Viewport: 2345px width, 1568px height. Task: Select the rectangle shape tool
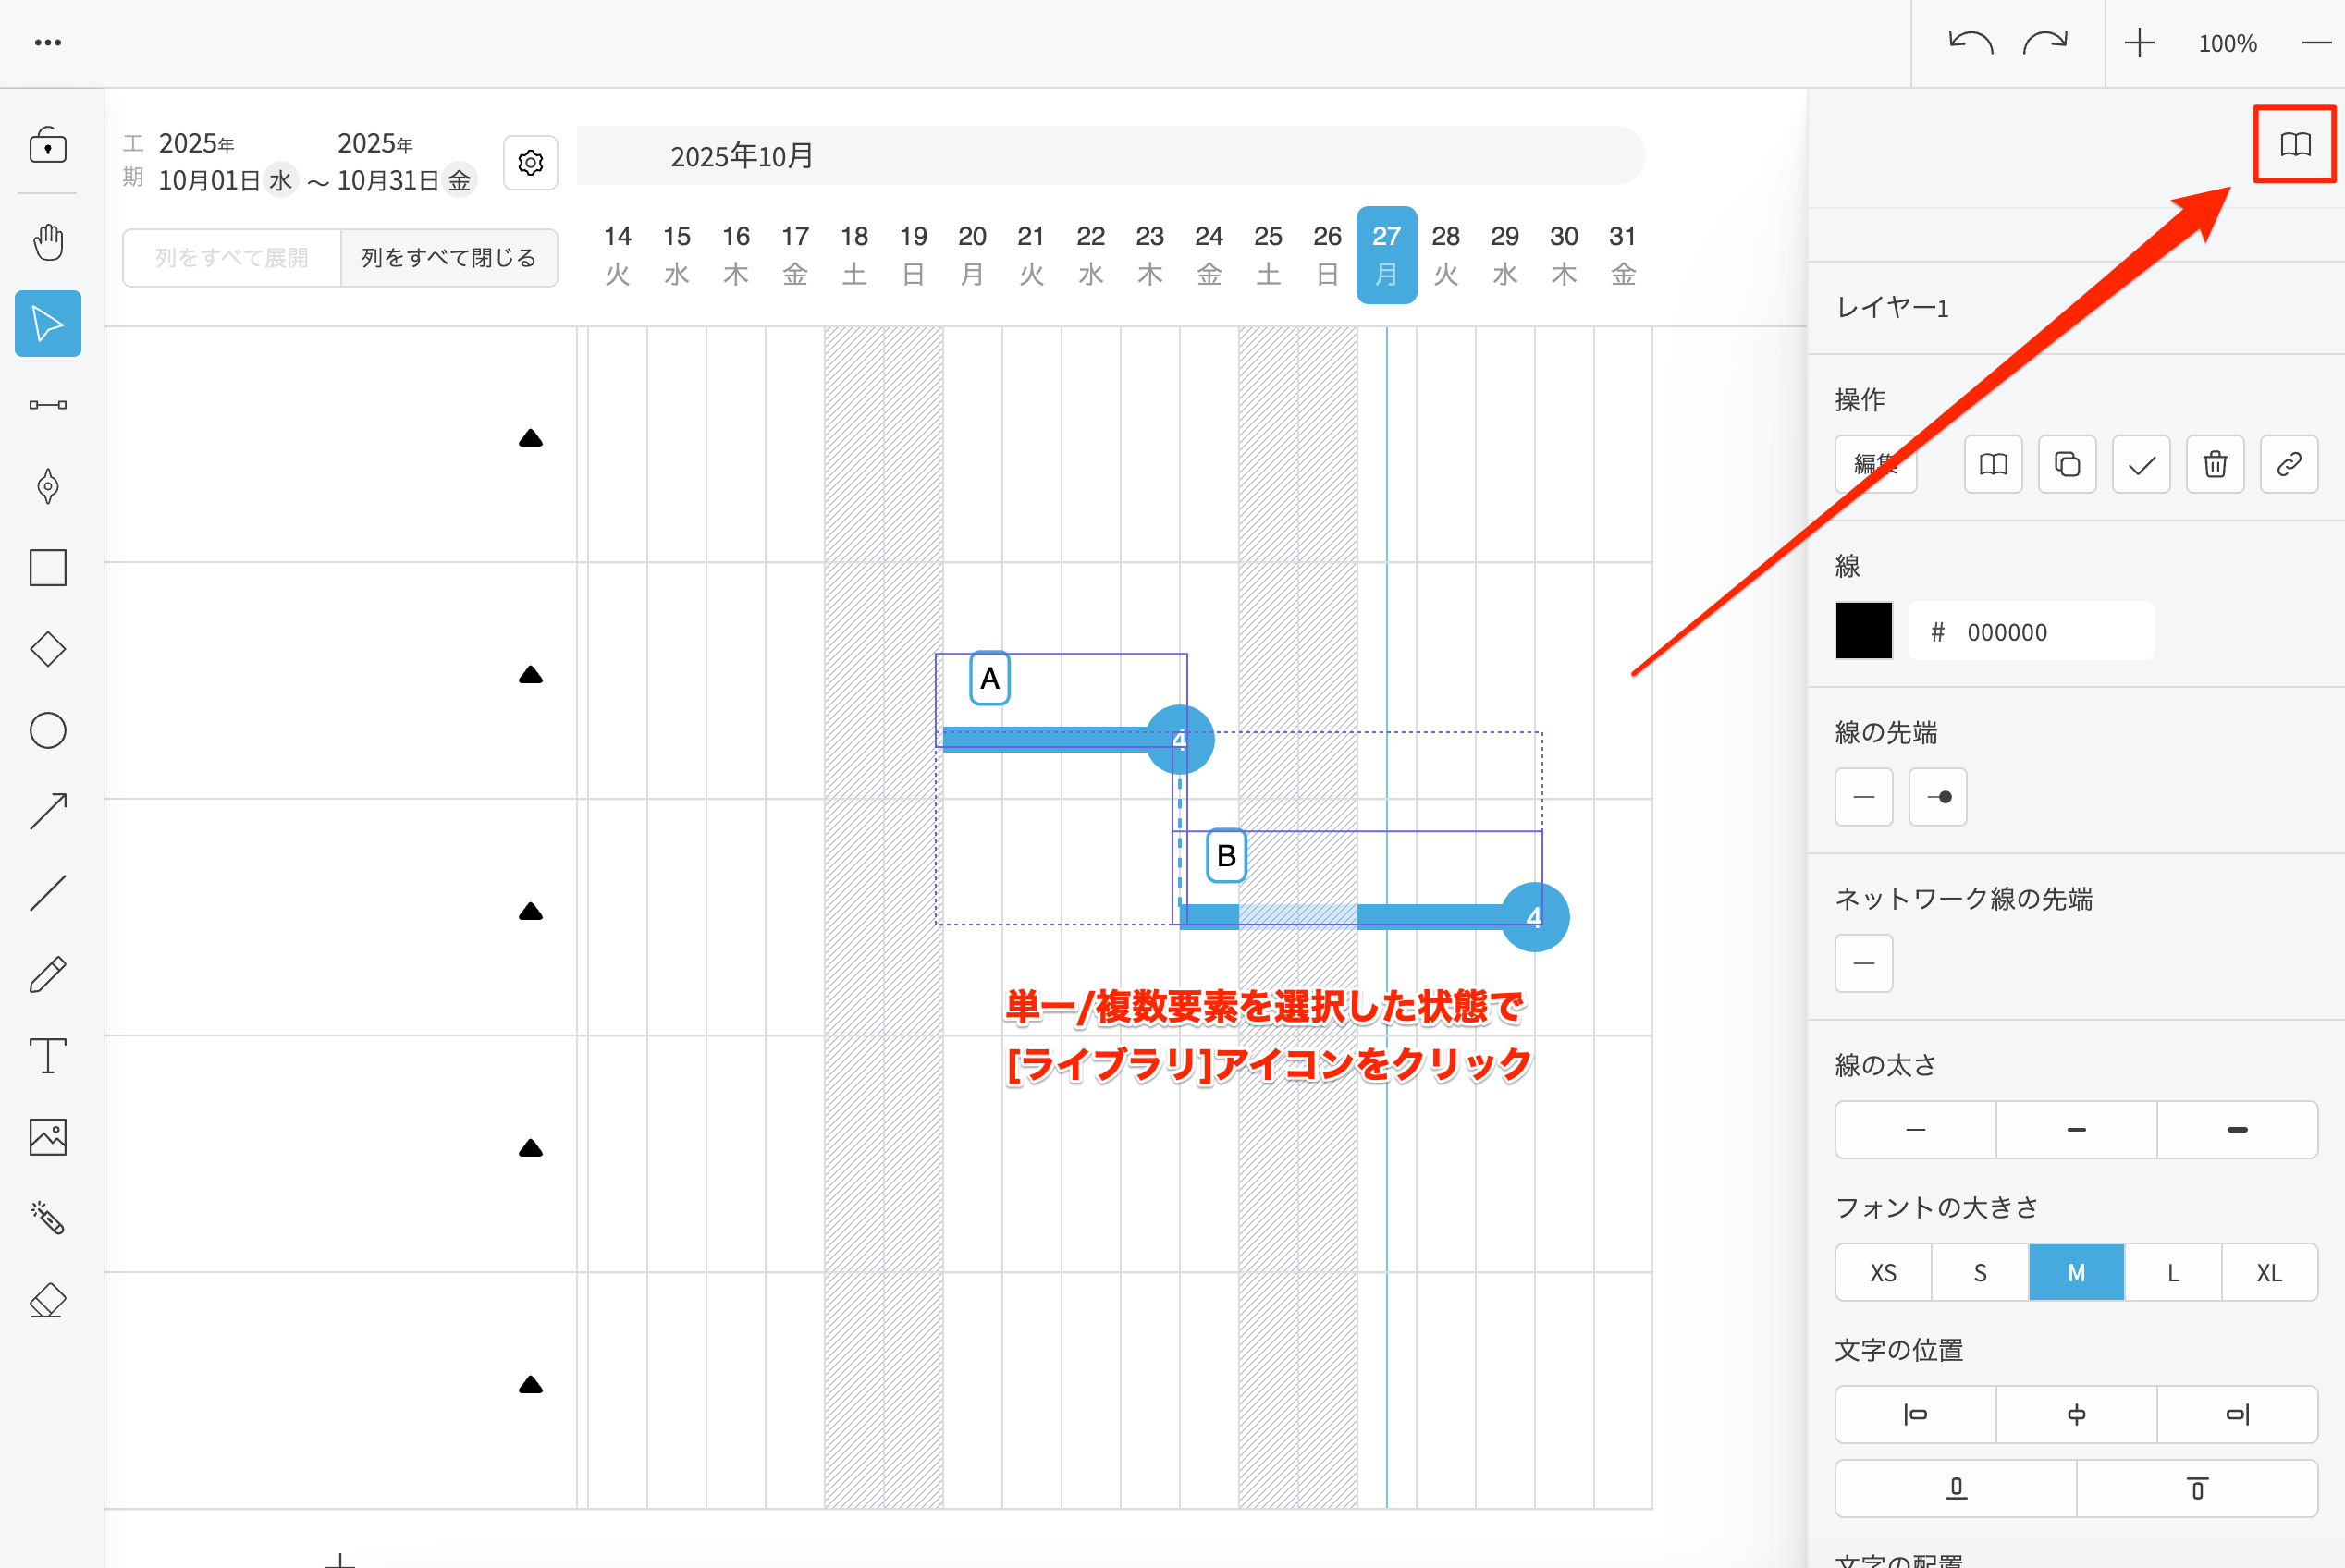48,568
